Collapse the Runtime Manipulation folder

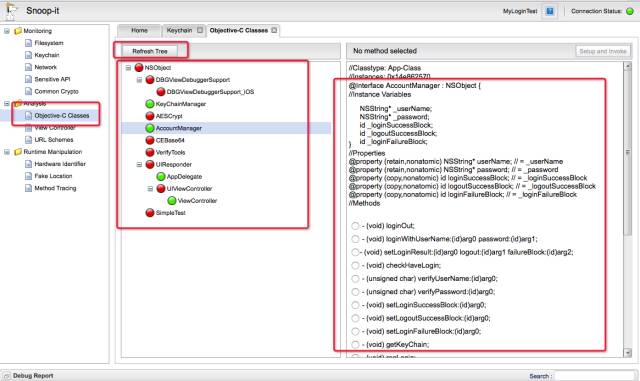point(7,152)
